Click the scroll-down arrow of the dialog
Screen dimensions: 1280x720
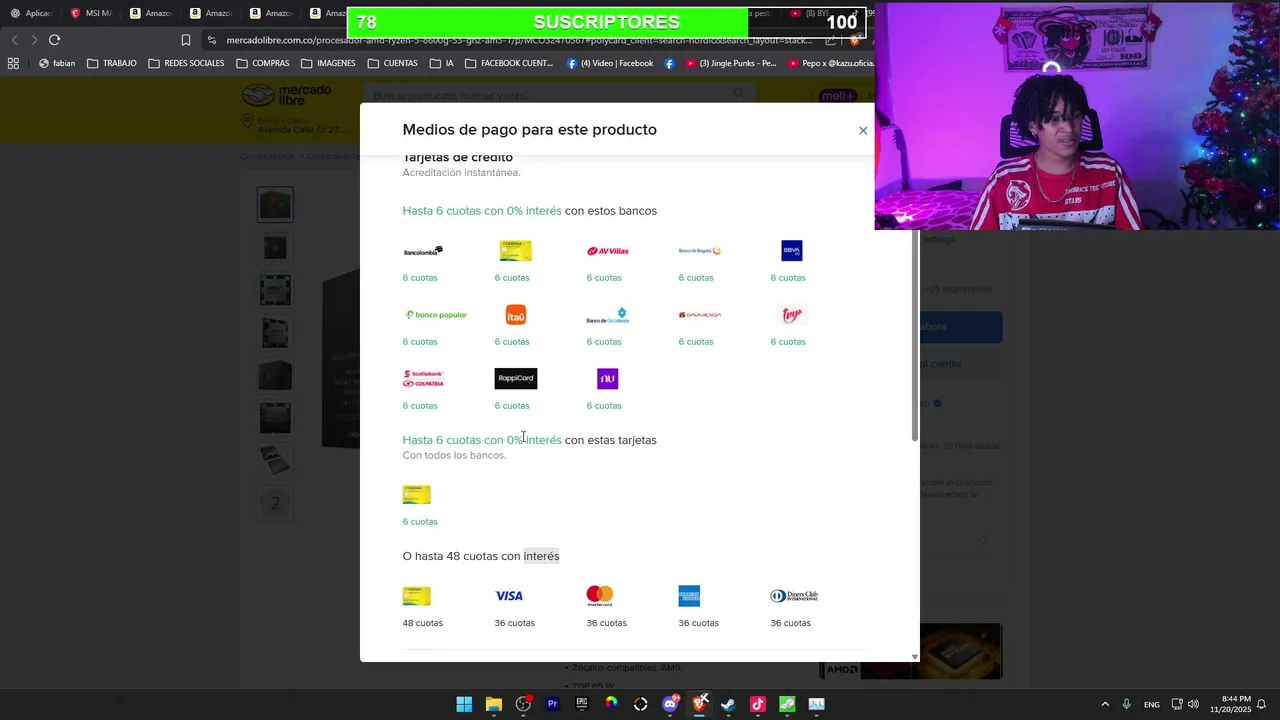914,657
